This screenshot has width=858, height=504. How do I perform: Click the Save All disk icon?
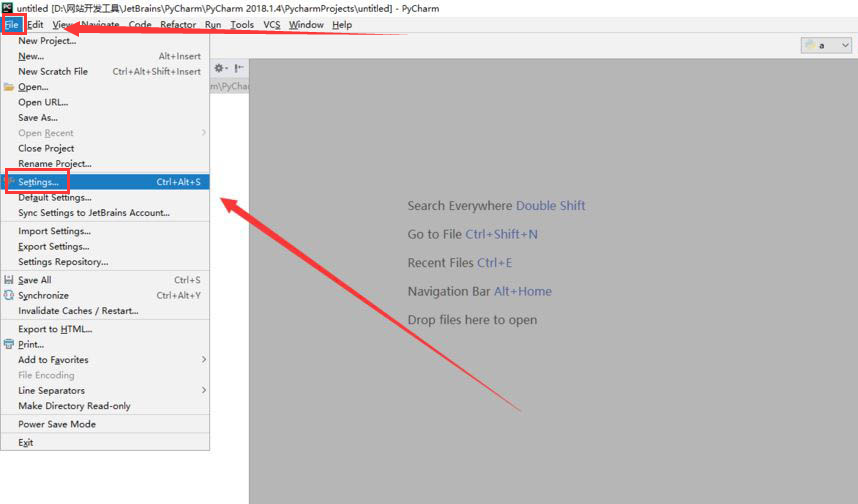(9, 280)
